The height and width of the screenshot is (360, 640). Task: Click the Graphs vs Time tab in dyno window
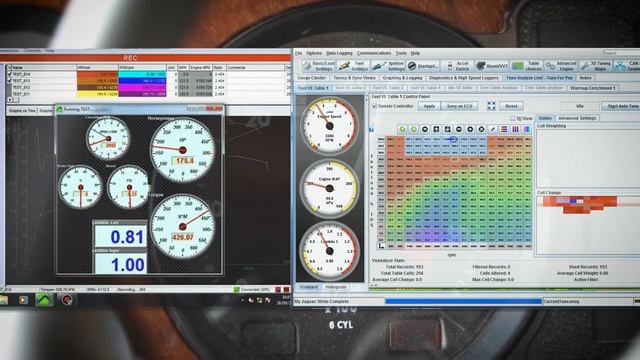pyautogui.click(x=22, y=111)
